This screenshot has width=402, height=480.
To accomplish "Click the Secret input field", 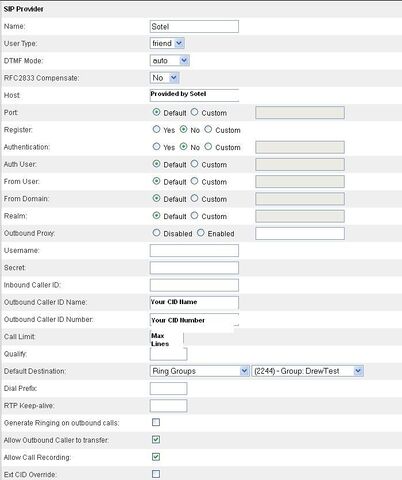I will click(x=194, y=268).
